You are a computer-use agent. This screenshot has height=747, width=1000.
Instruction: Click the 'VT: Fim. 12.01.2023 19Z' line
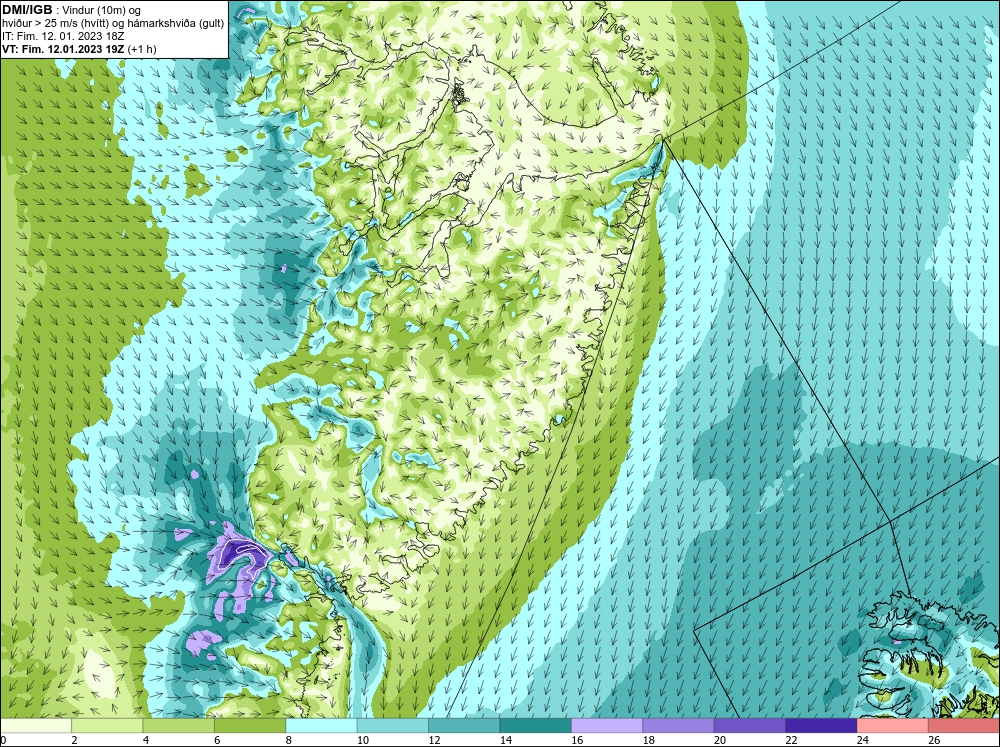click(x=64, y=49)
